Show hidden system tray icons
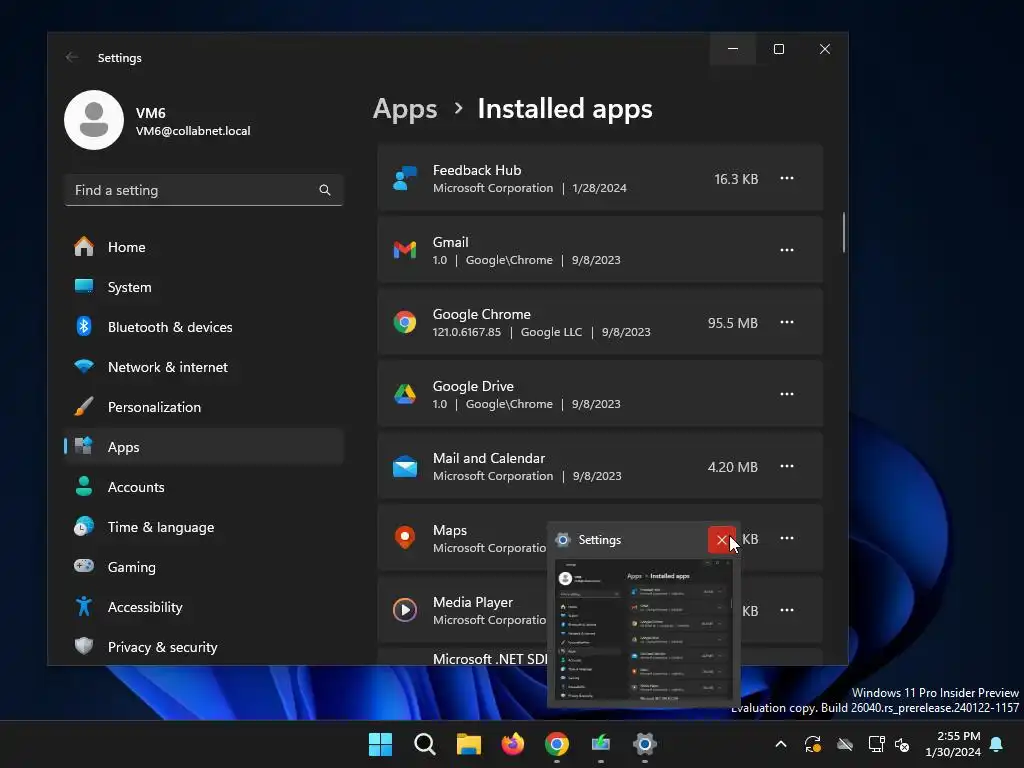 (x=780, y=744)
